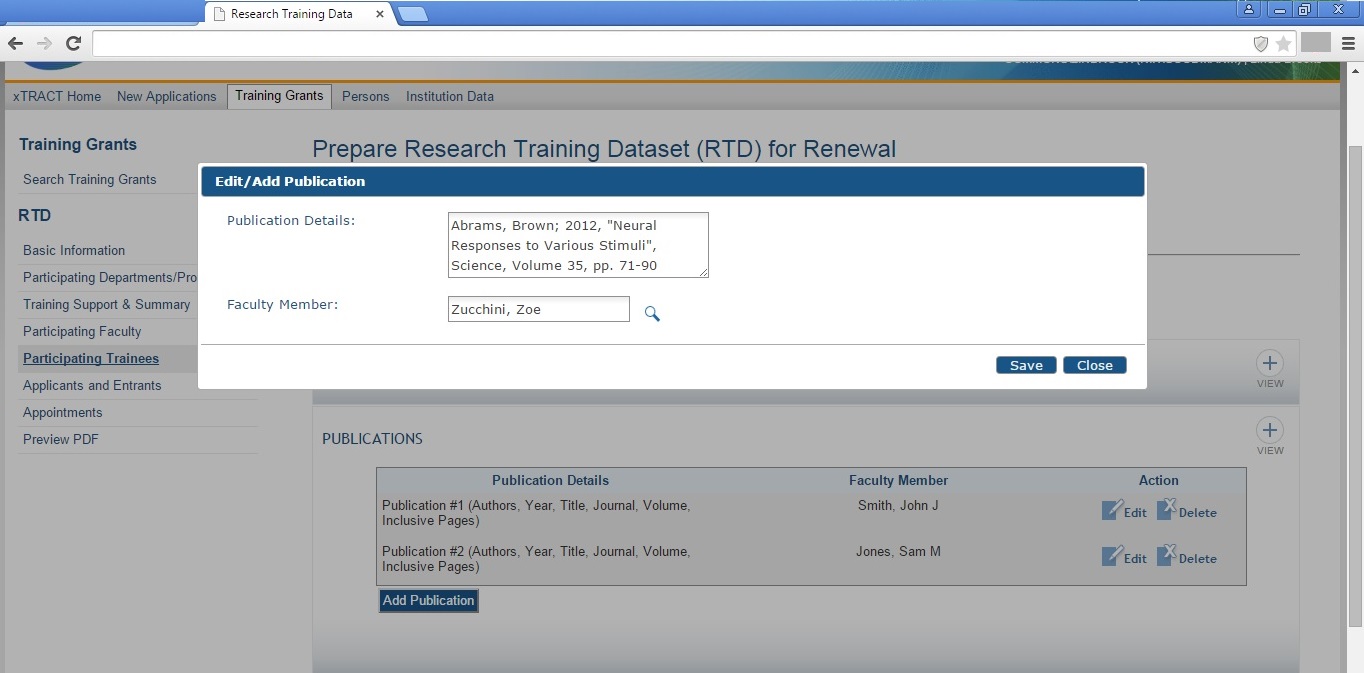Click the faculty member search magnifier icon
The height and width of the screenshot is (673, 1364).
click(x=652, y=314)
